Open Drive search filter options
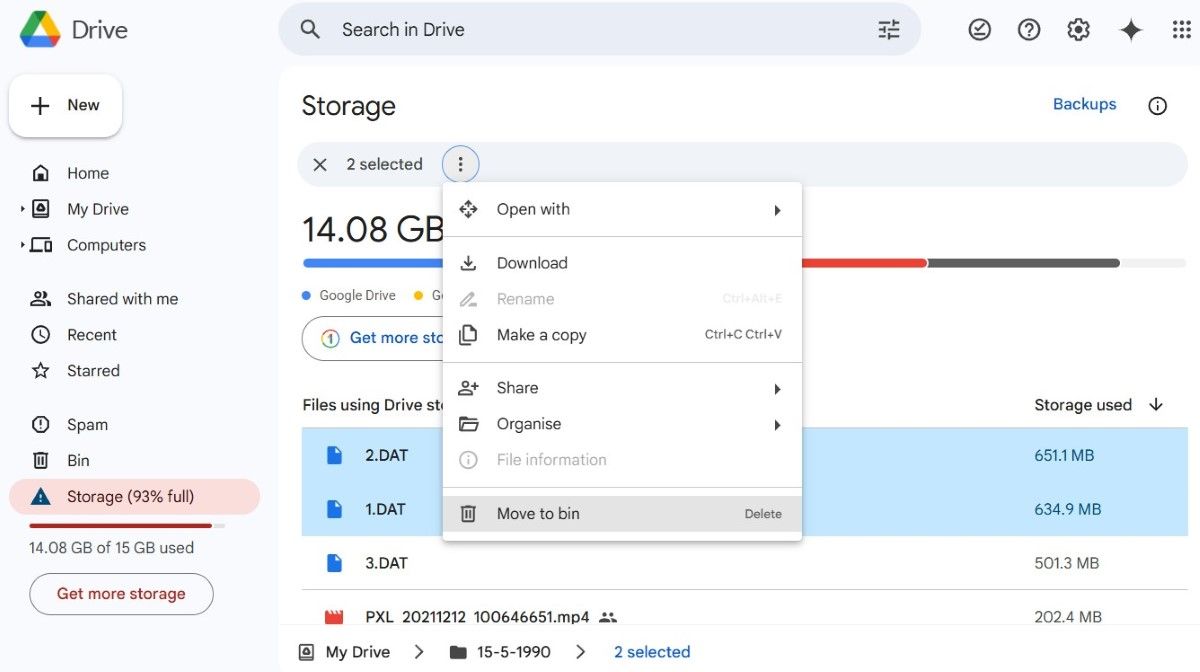Viewport: 1200px width, 672px height. click(888, 29)
